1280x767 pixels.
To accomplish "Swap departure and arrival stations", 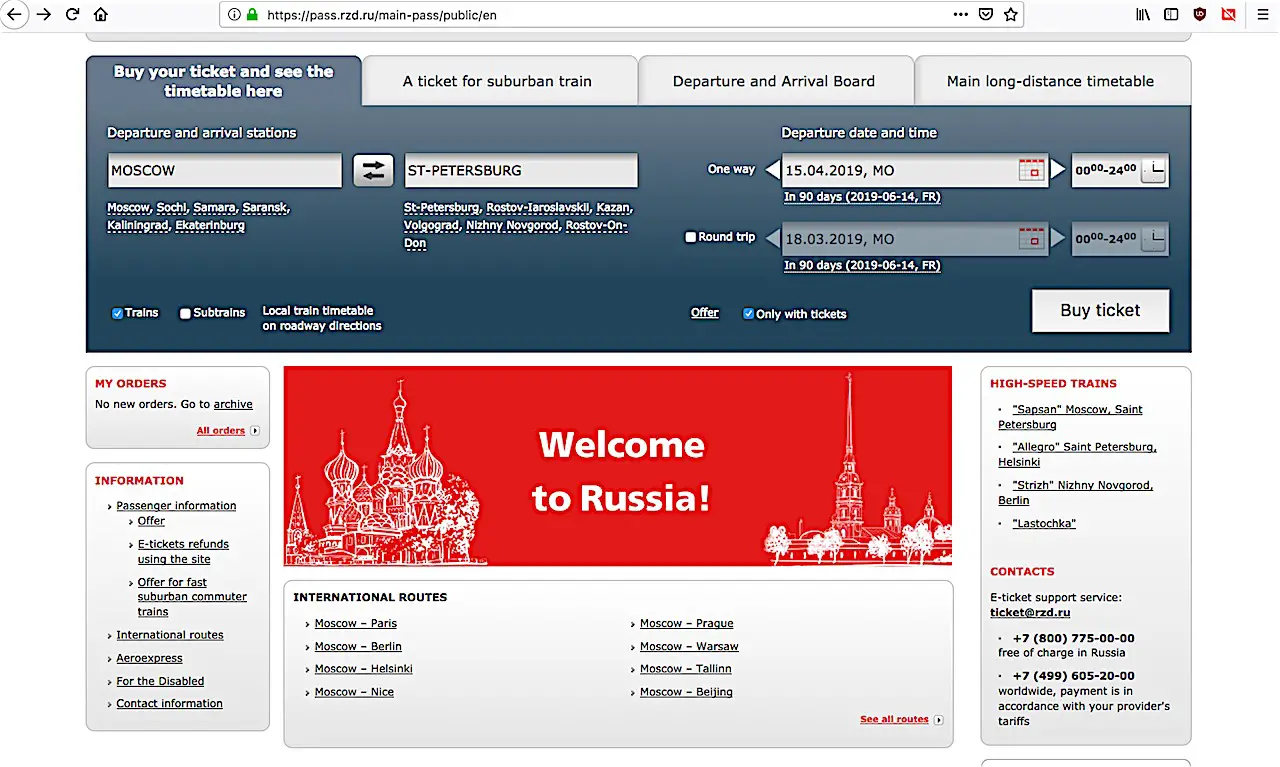I will (374, 170).
